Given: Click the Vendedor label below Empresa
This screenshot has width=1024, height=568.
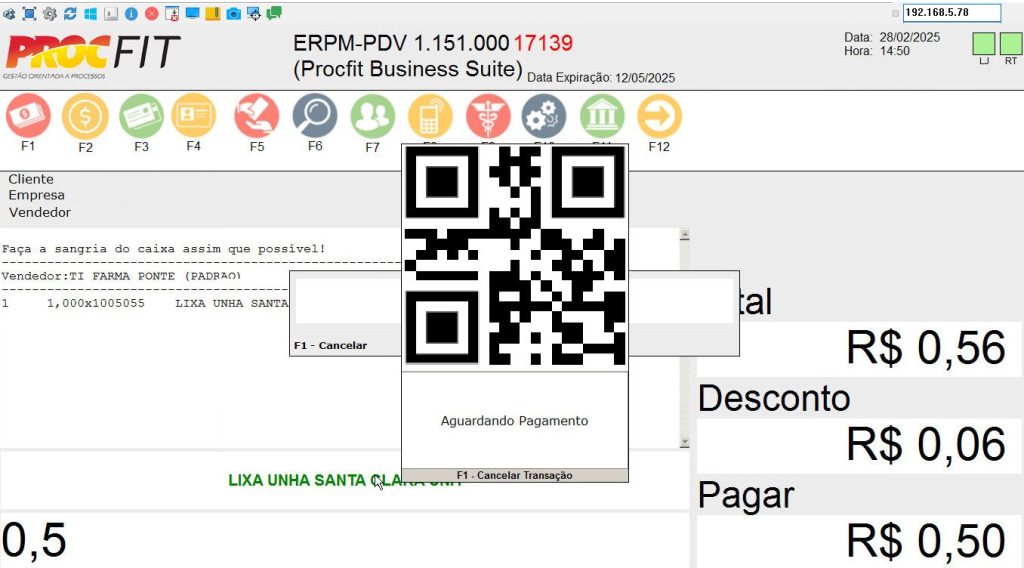Looking at the screenshot, I should 40,212.
